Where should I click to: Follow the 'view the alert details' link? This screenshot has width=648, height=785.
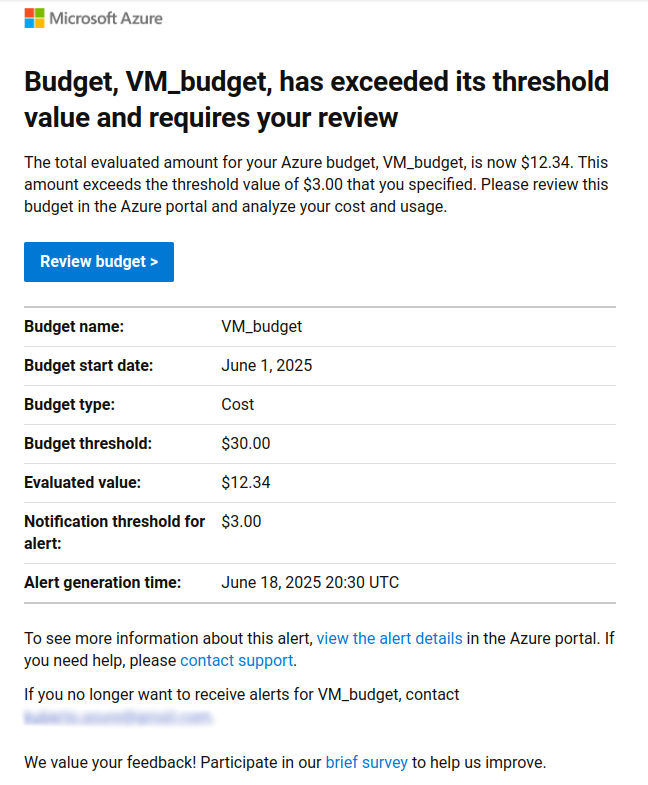tap(390, 638)
